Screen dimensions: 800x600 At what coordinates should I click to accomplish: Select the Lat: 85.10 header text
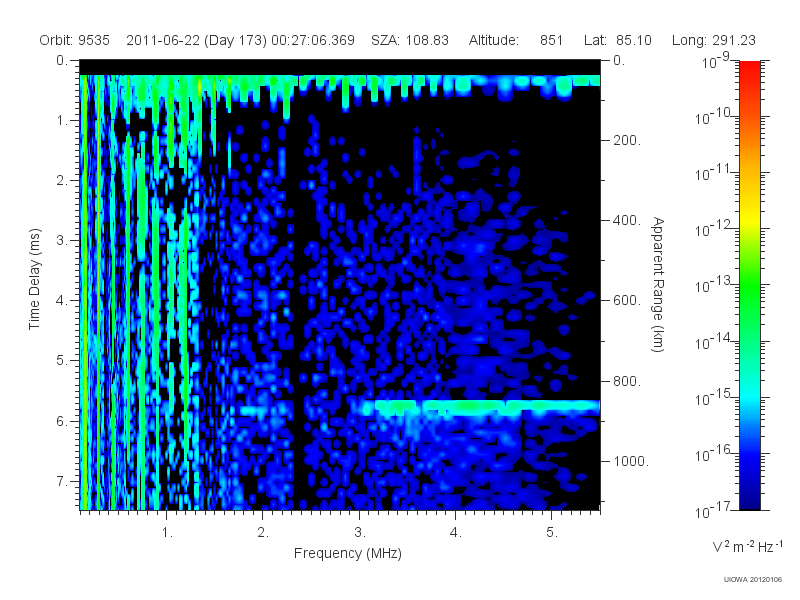618,40
